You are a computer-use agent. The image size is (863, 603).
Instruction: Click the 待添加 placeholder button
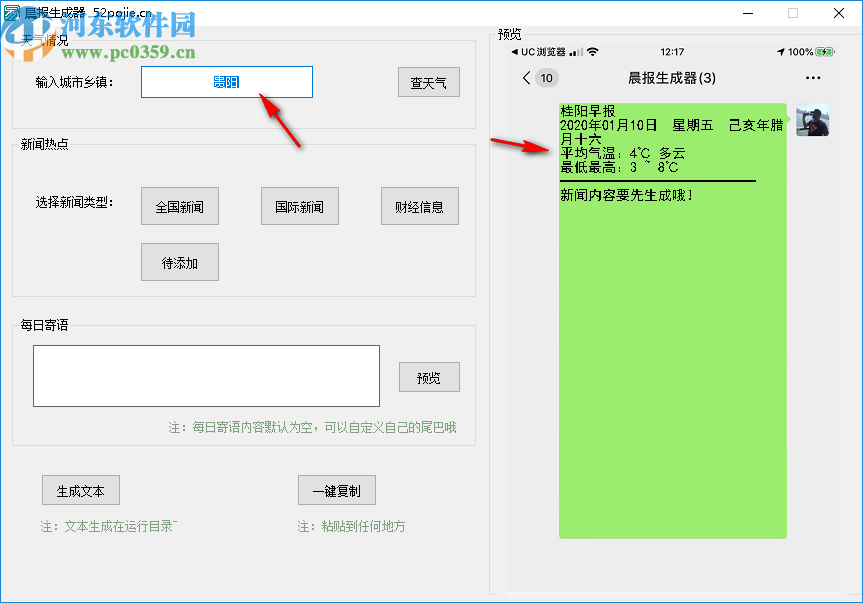click(179, 262)
